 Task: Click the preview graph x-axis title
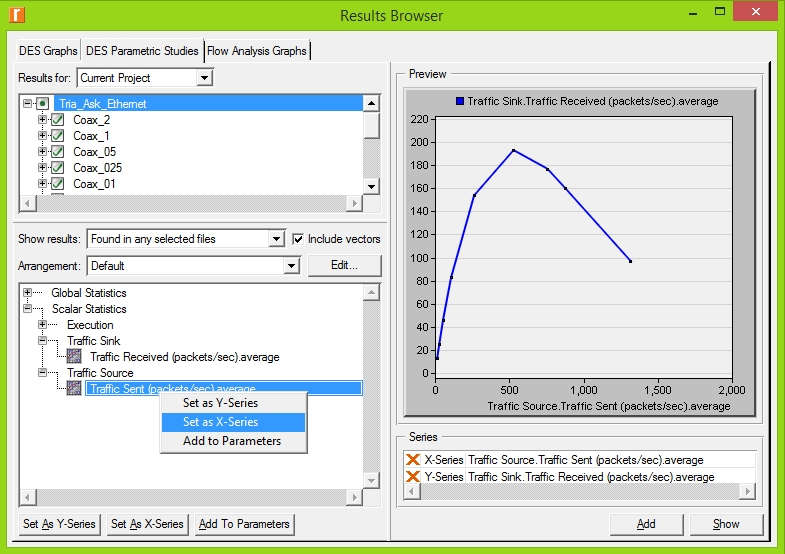click(609, 406)
